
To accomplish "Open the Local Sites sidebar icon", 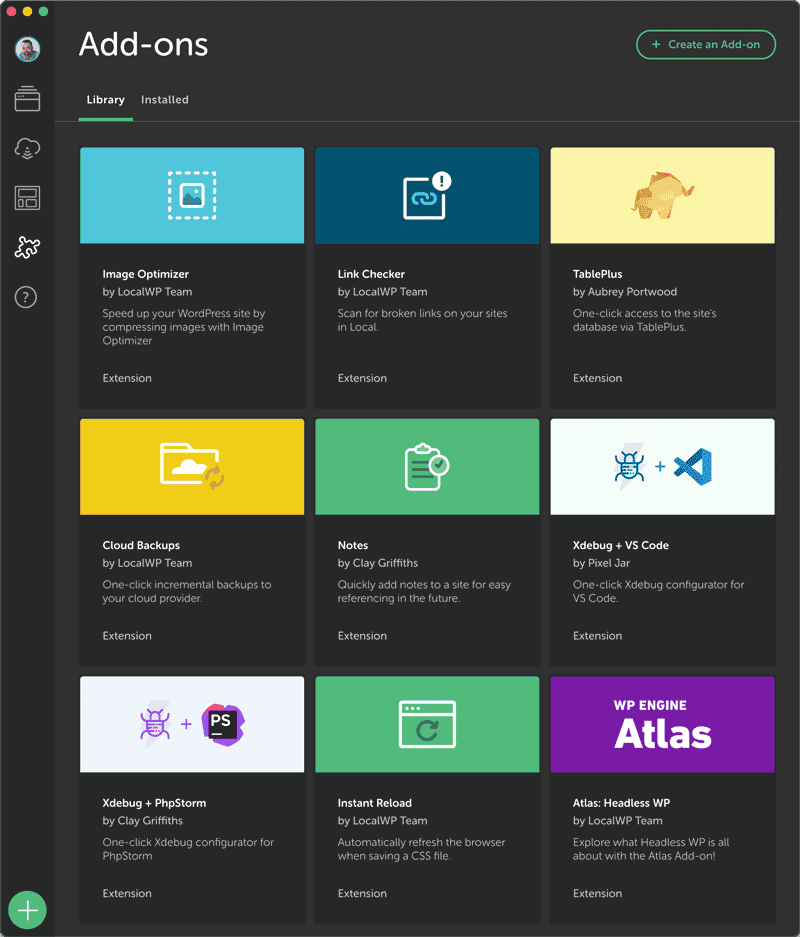I will point(27,99).
